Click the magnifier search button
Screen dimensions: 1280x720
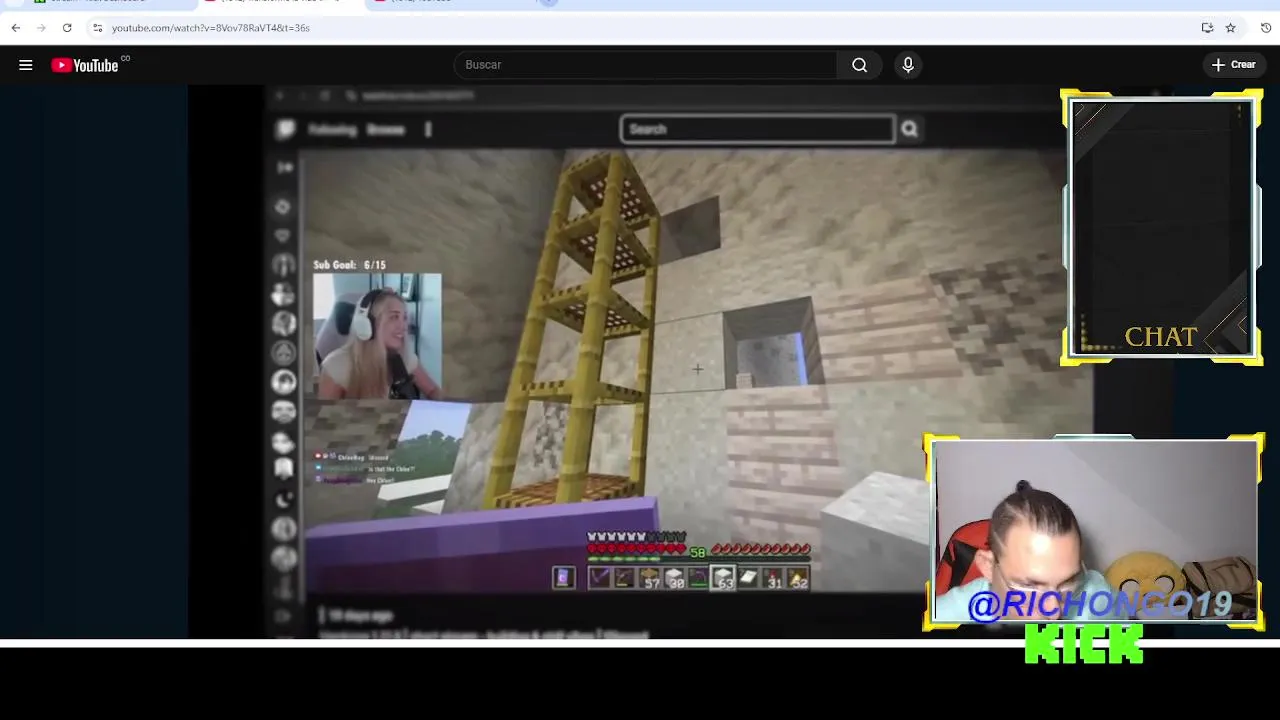(x=860, y=65)
